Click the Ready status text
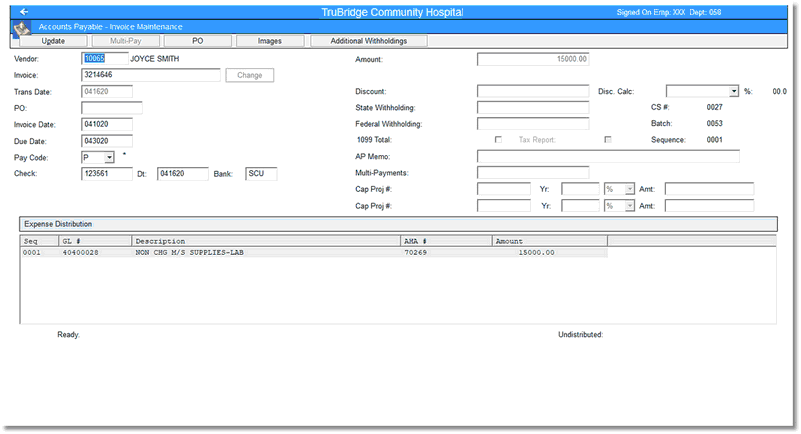Screen dimensions: 801x434 68,335
